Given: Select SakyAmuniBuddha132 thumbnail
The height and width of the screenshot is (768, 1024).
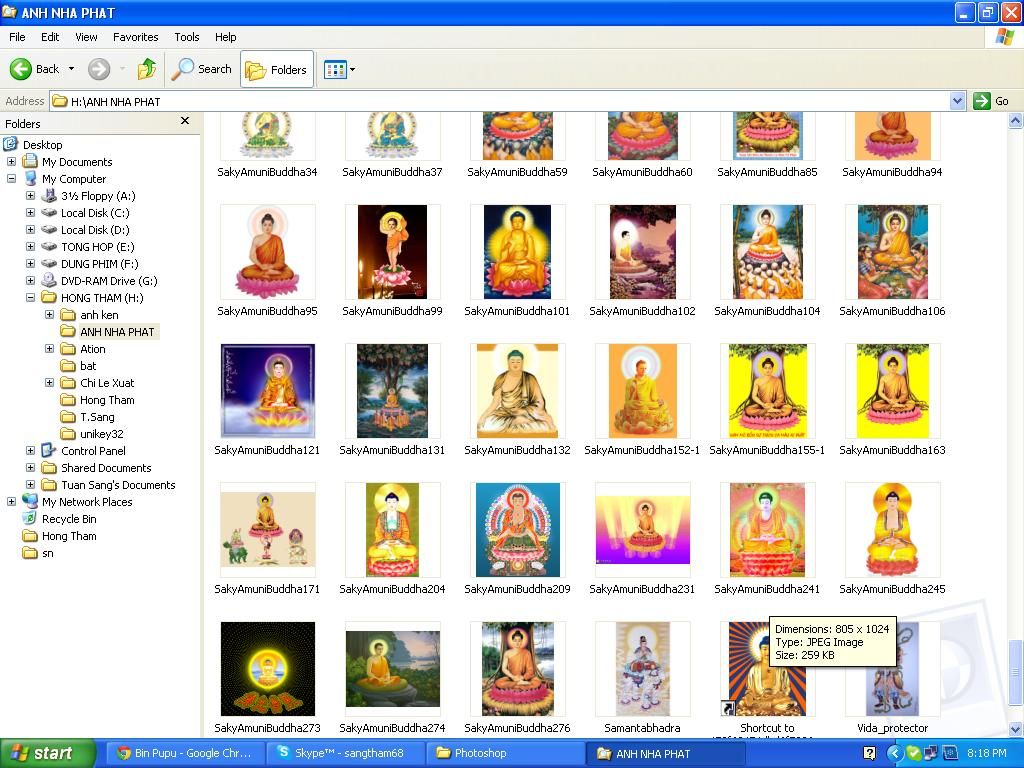Looking at the screenshot, I should click(x=517, y=391).
